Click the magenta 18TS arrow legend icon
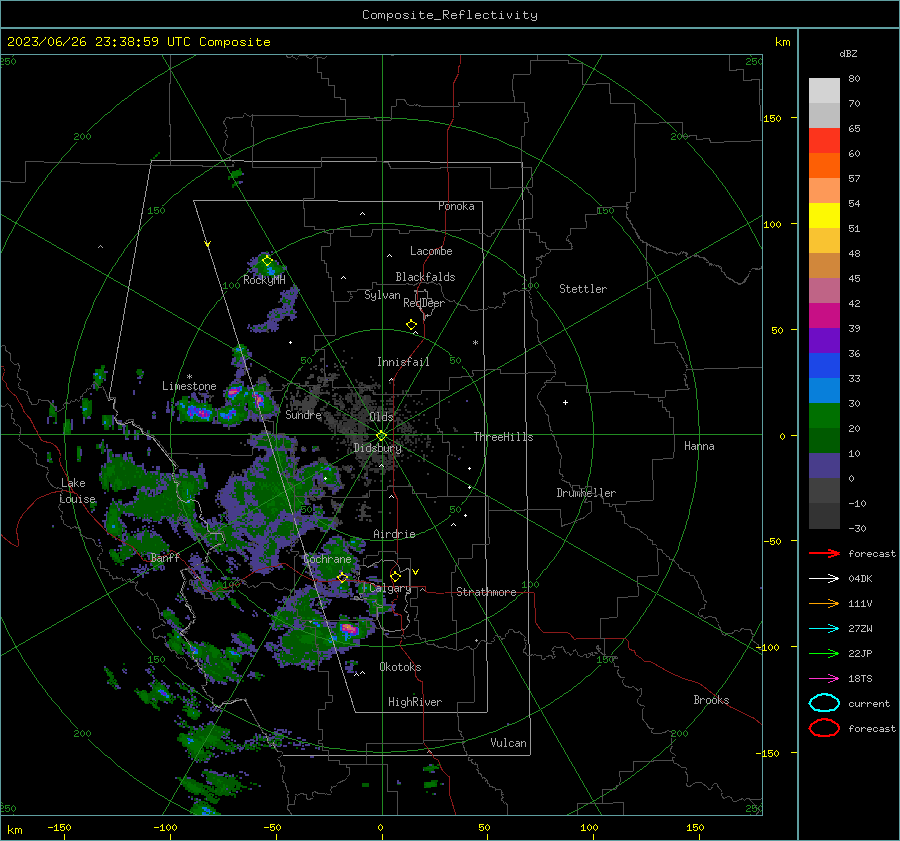The image size is (900, 841). [824, 679]
